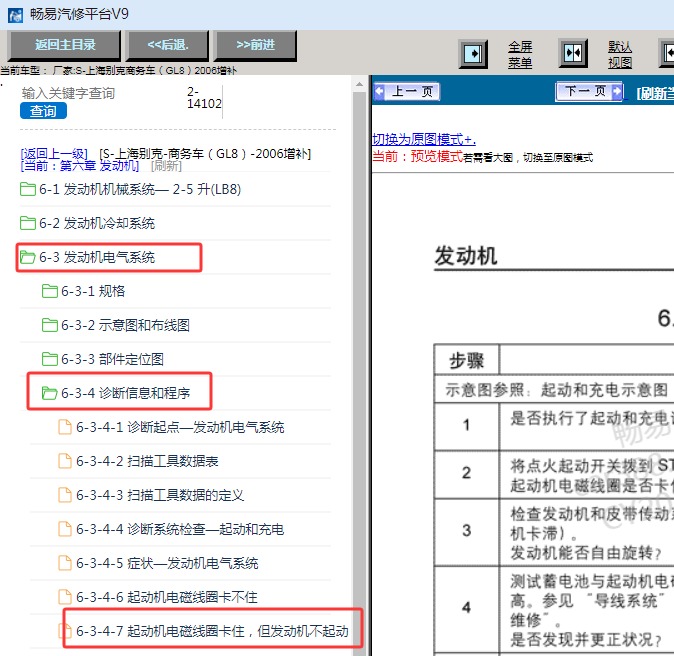Go forward with the >>前进 button
This screenshot has width=674, height=656.
click(255, 45)
